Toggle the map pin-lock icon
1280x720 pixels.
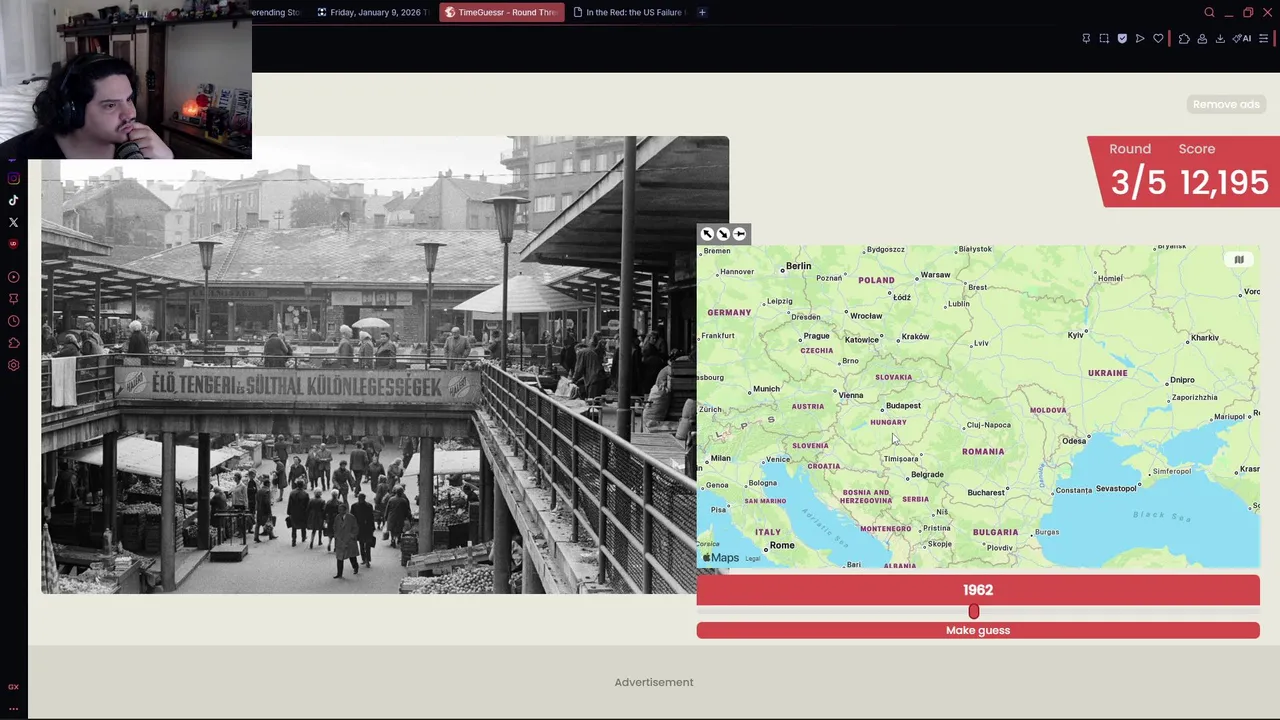(x=739, y=234)
